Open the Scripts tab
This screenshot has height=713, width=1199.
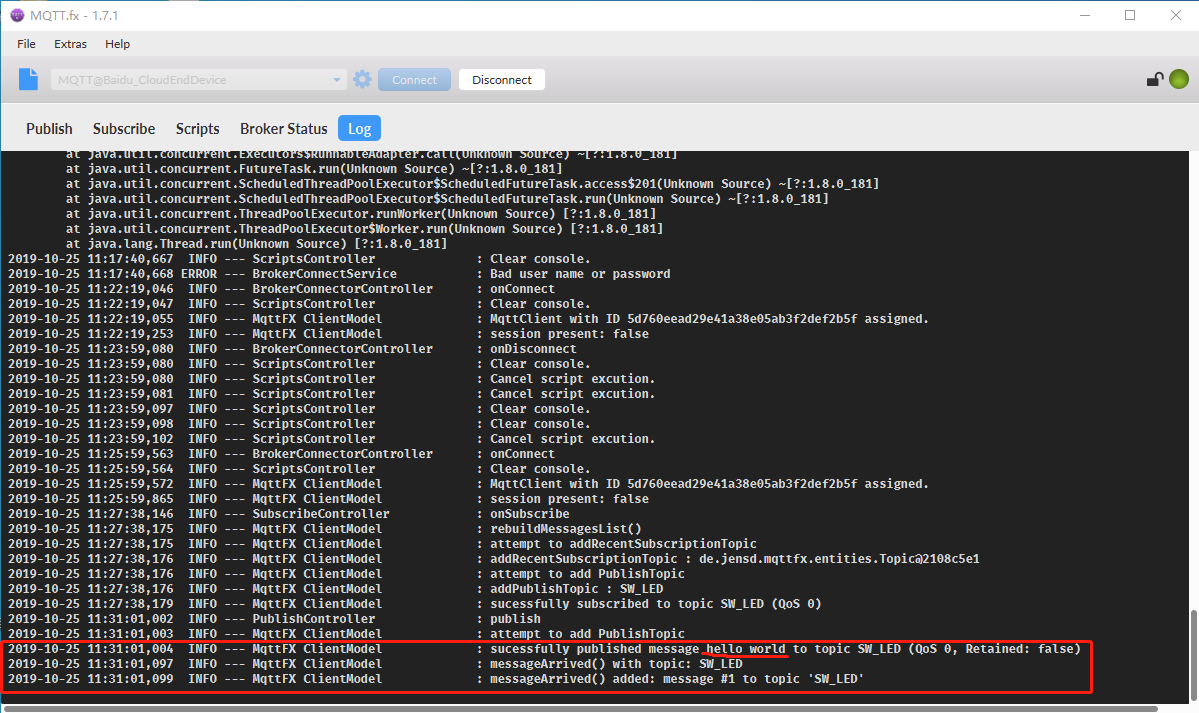pos(197,128)
